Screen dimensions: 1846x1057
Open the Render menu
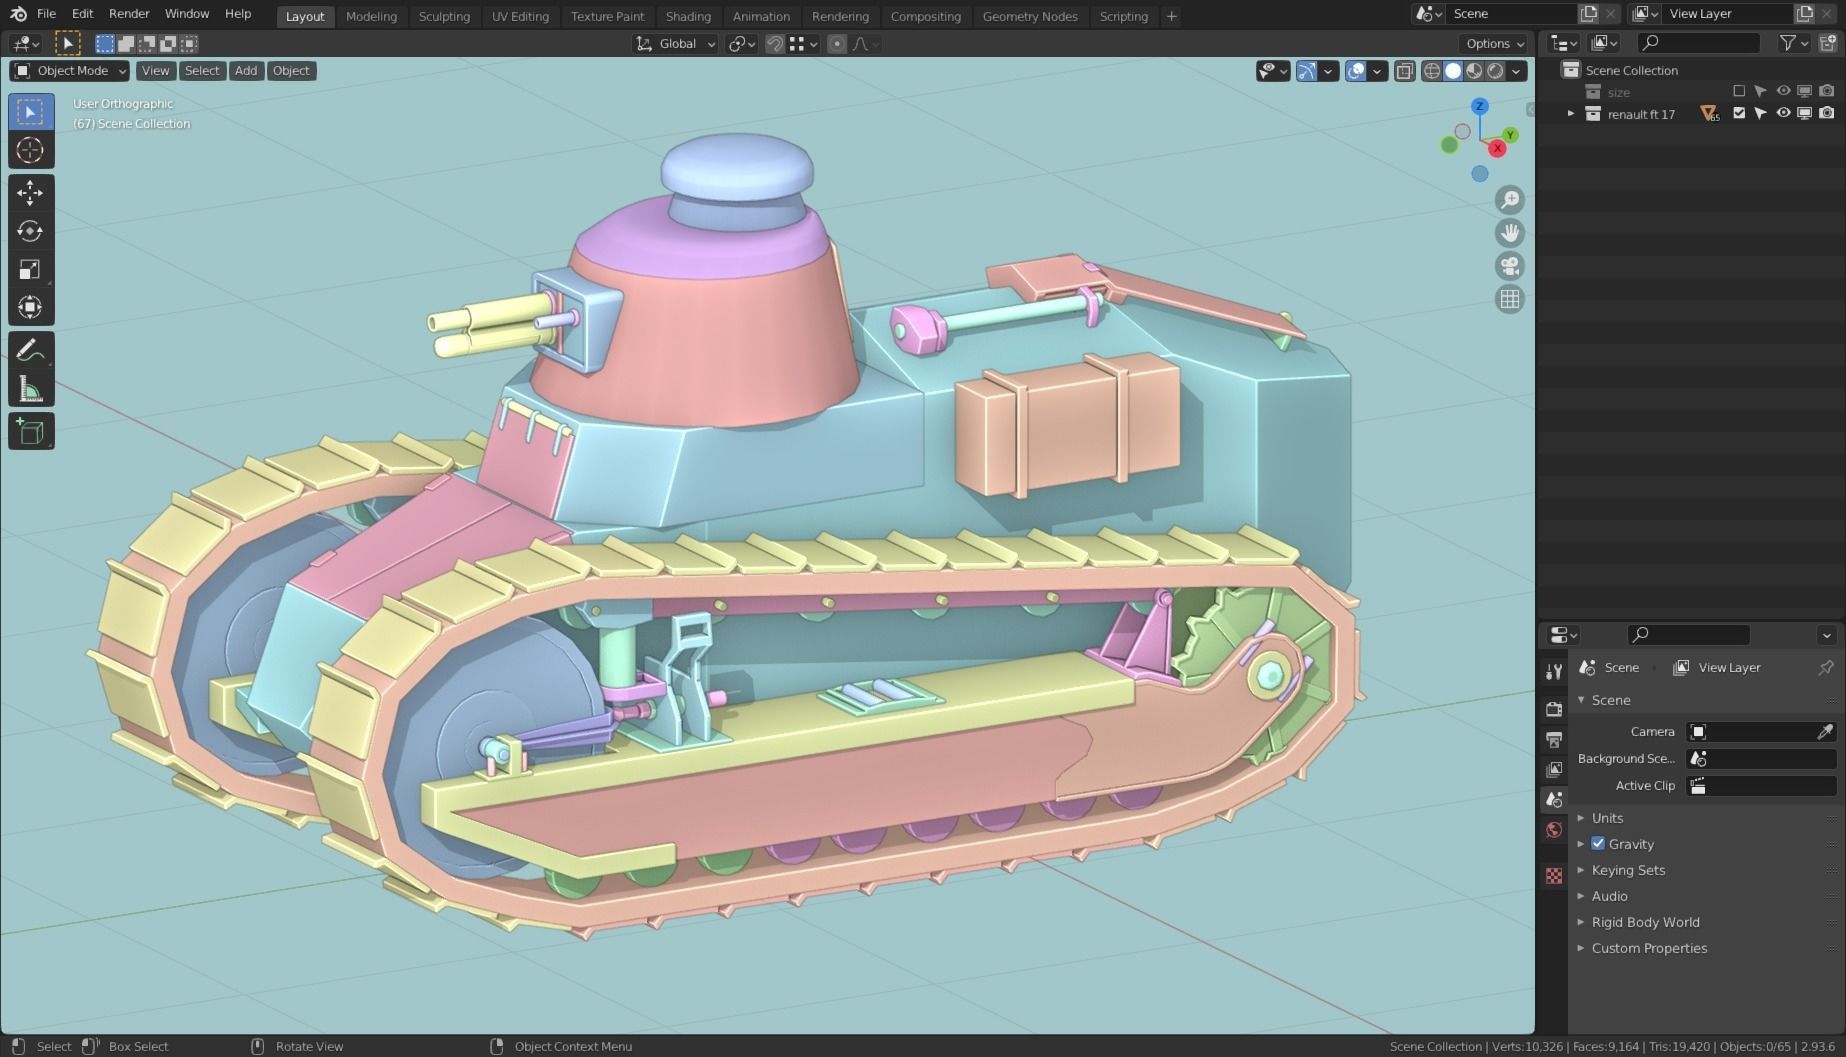coord(129,14)
